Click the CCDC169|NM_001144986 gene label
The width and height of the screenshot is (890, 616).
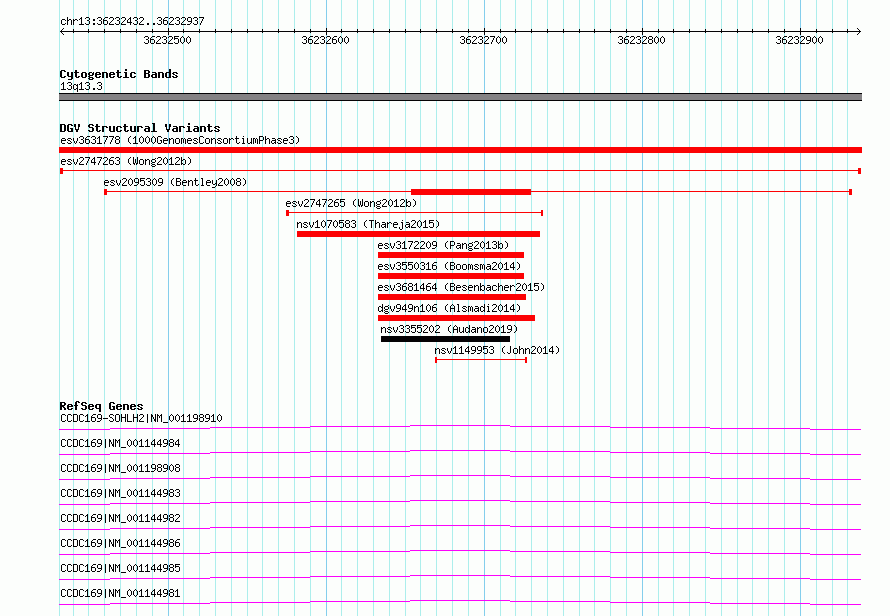120,543
